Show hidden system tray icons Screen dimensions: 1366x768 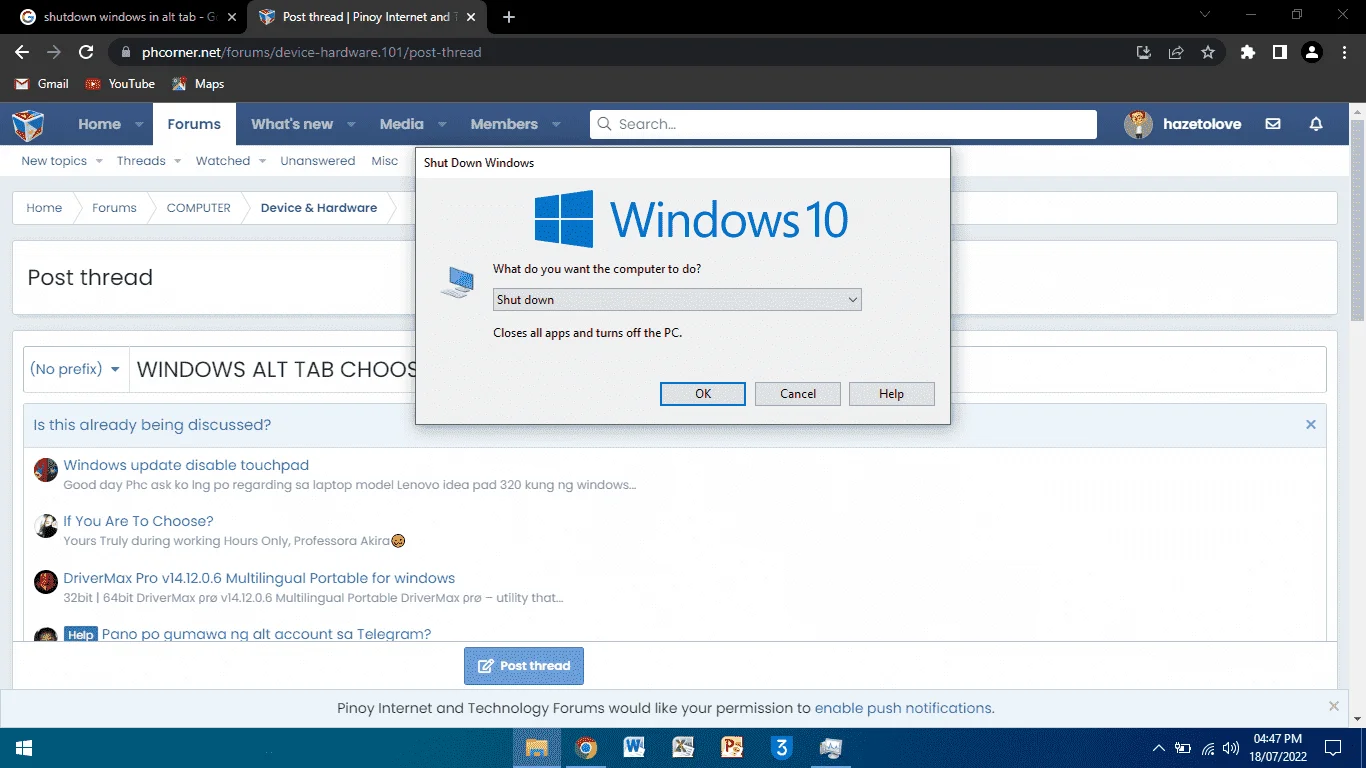pyautogui.click(x=1159, y=748)
